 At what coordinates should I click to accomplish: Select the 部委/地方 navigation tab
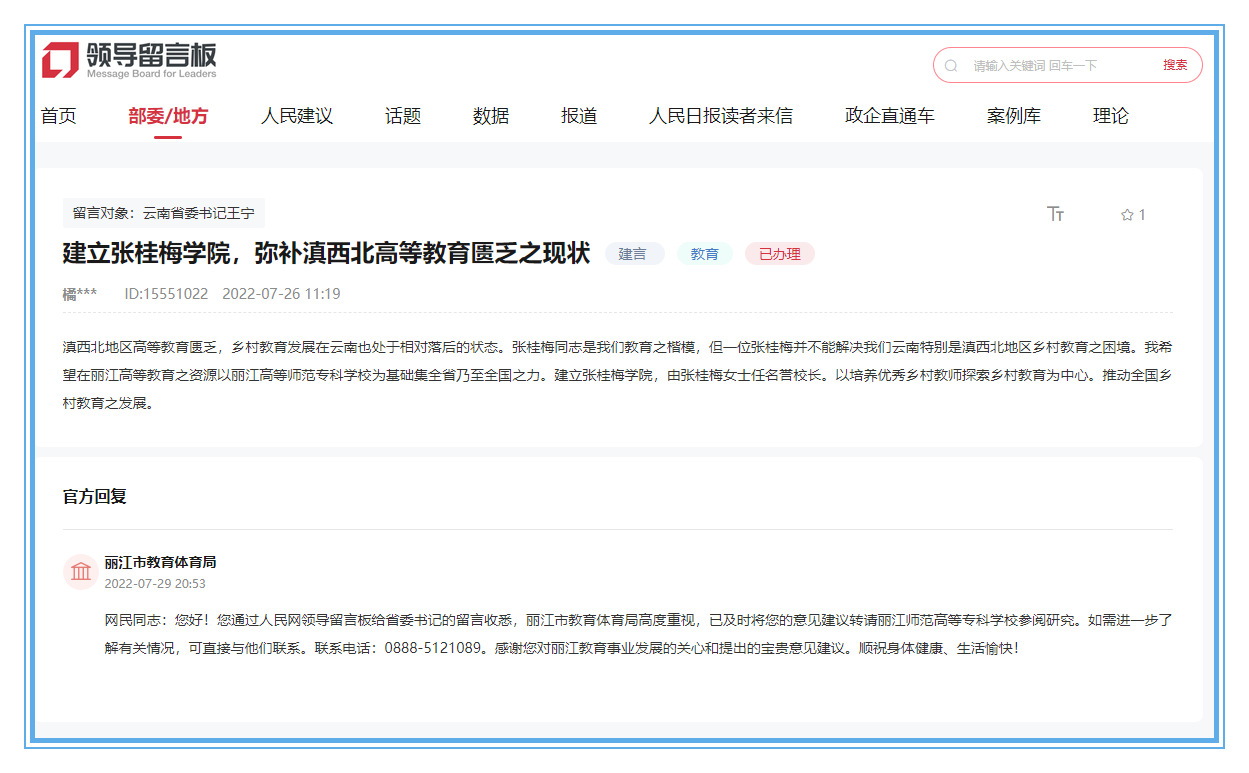point(168,116)
